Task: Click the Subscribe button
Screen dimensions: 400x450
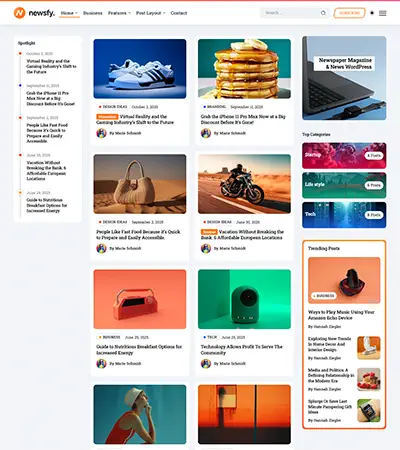Action: click(349, 13)
